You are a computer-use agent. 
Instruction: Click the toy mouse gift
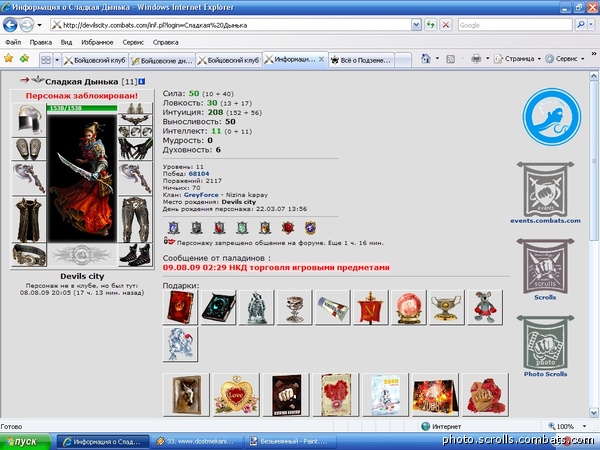click(485, 307)
